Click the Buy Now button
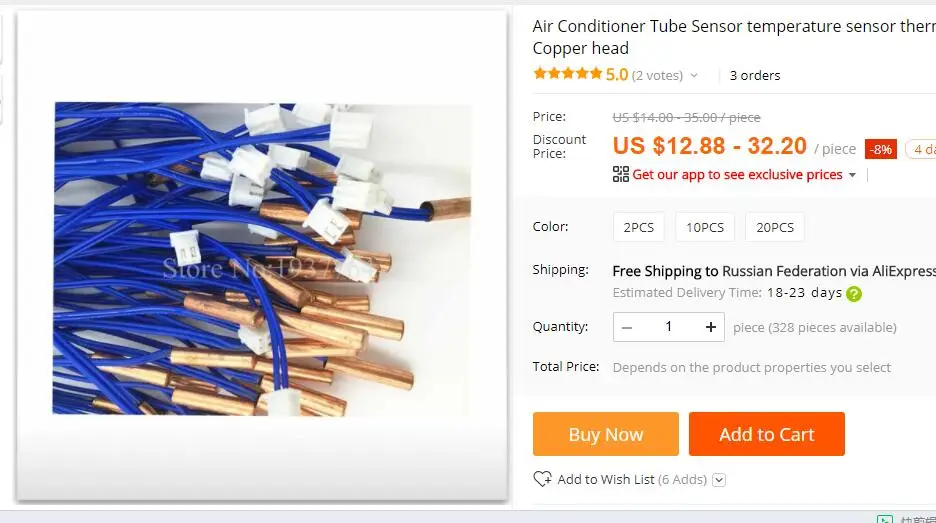Screen dimensions: 936x523 [605, 434]
